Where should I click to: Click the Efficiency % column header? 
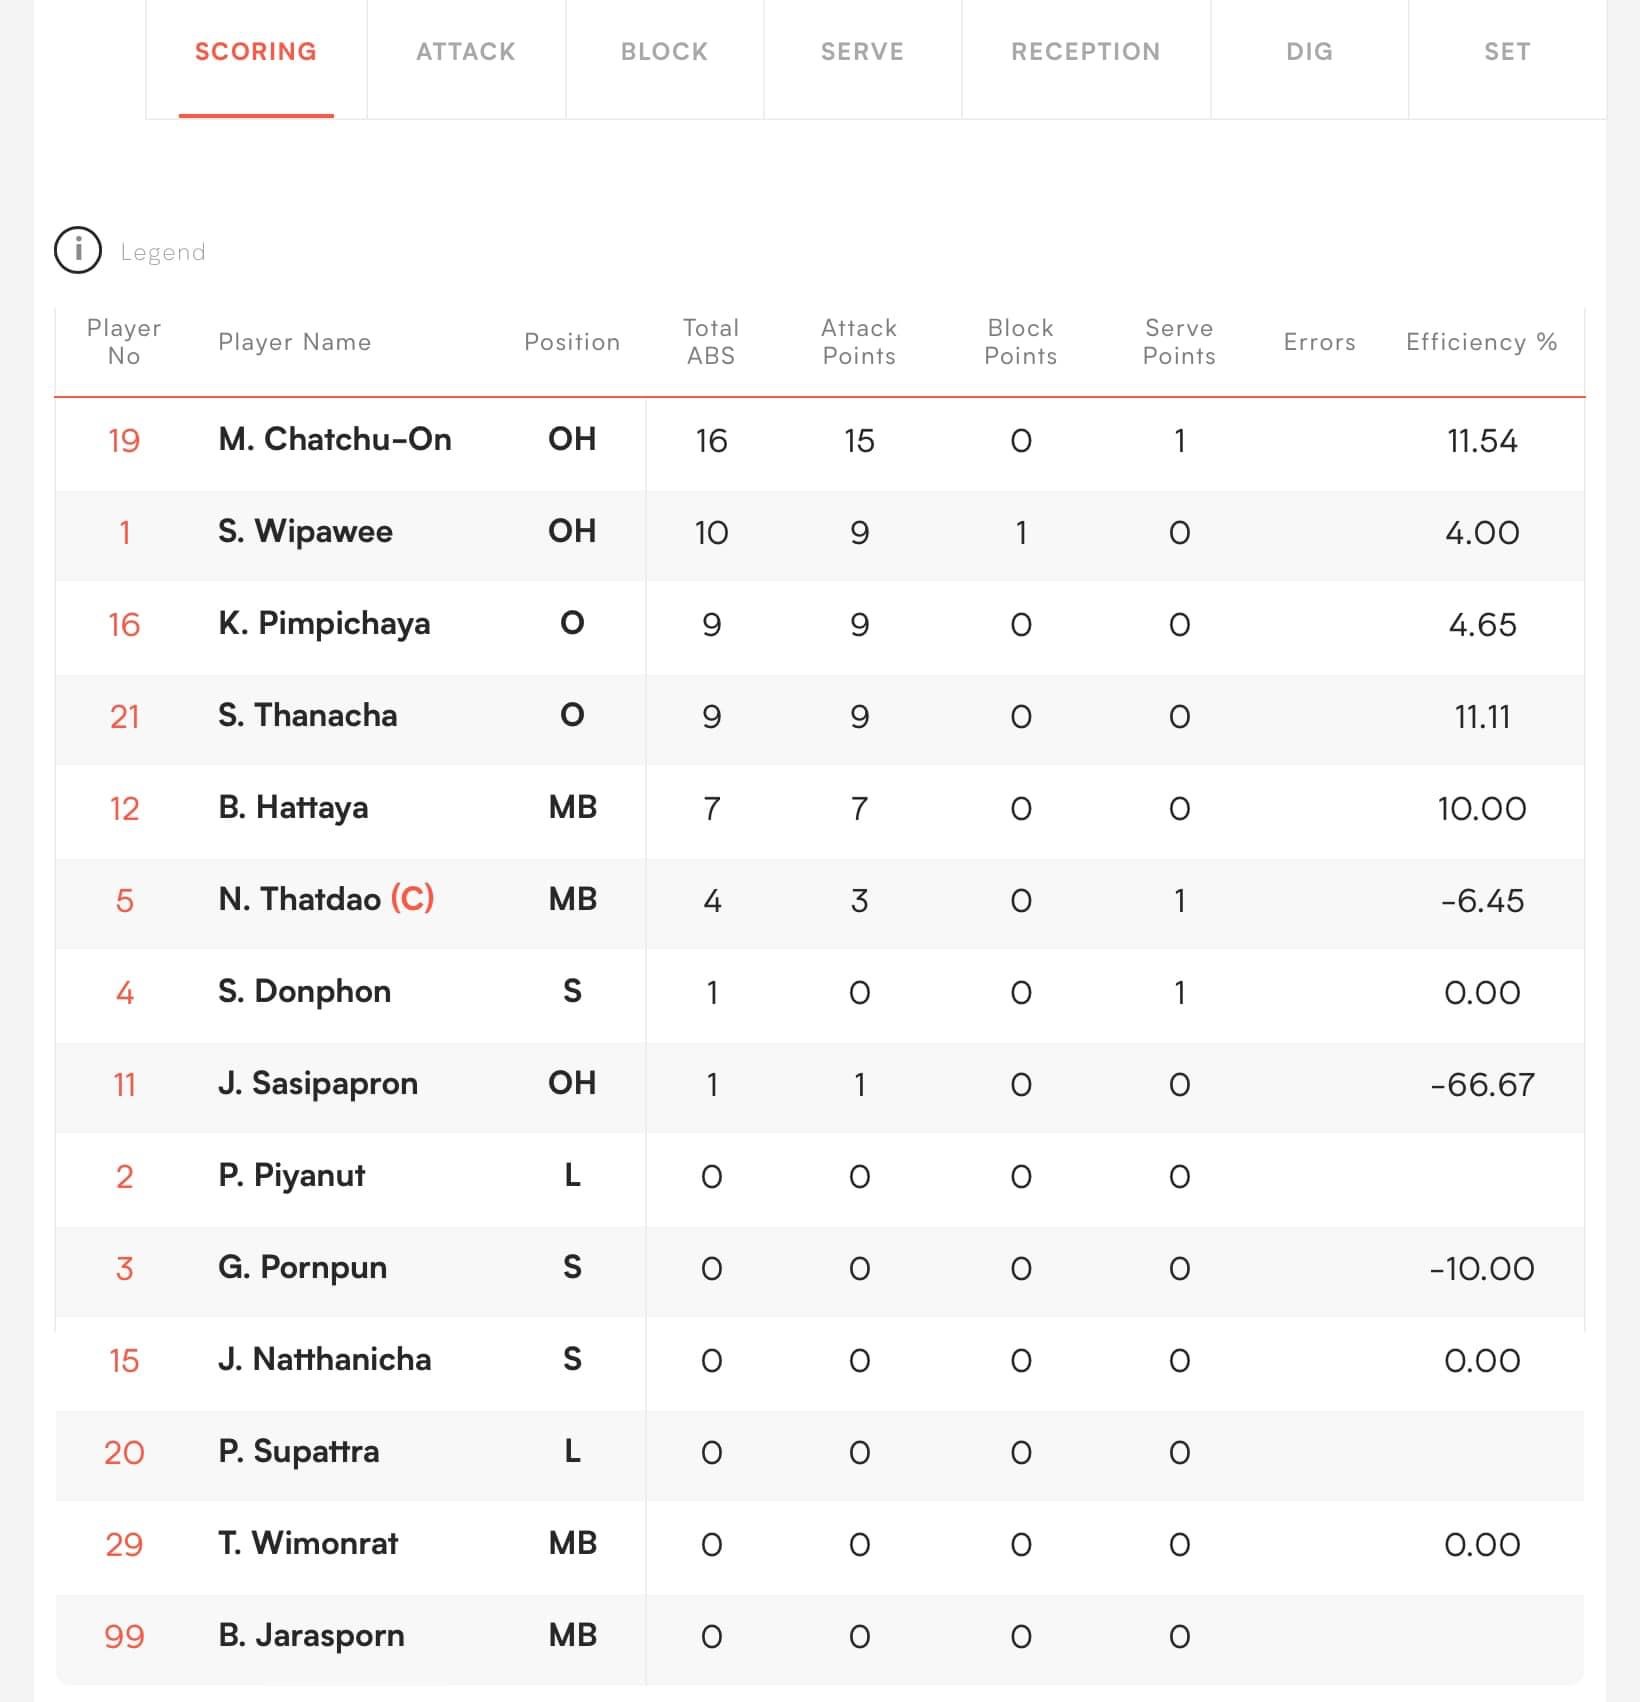point(1481,342)
